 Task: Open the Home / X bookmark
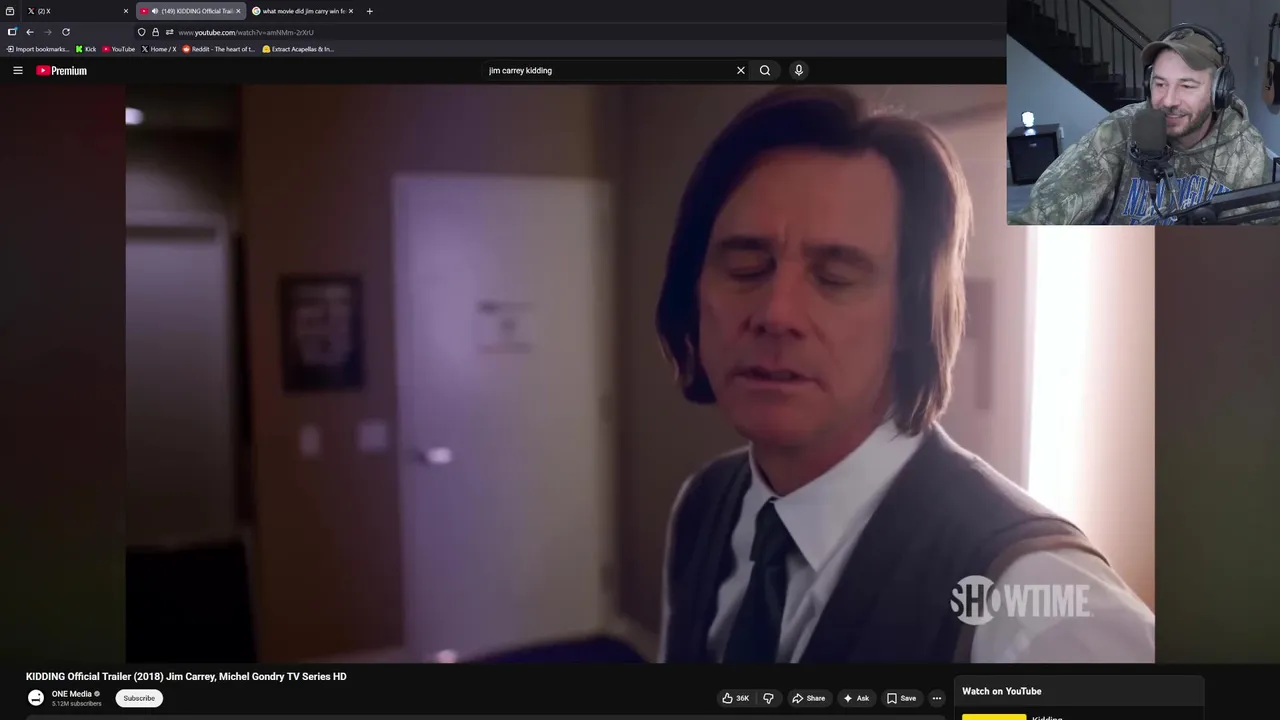[x=159, y=49]
